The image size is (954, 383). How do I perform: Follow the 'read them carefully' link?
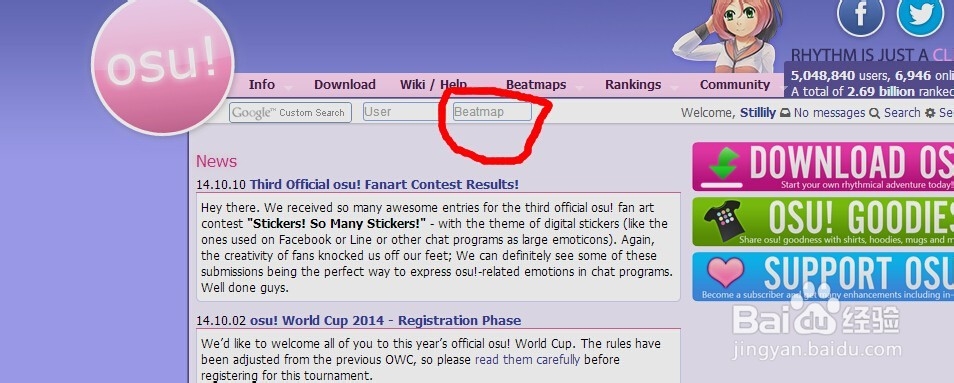tap(527, 359)
